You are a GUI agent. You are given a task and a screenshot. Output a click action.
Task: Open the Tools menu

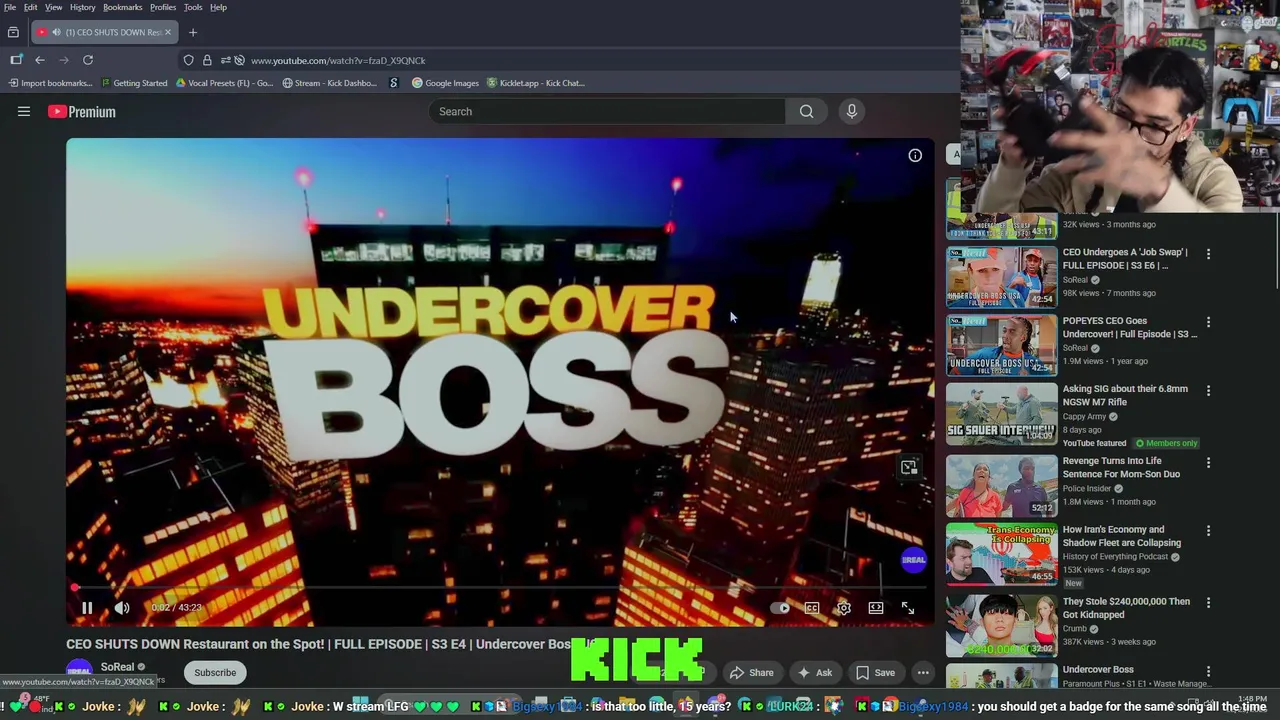point(193,7)
